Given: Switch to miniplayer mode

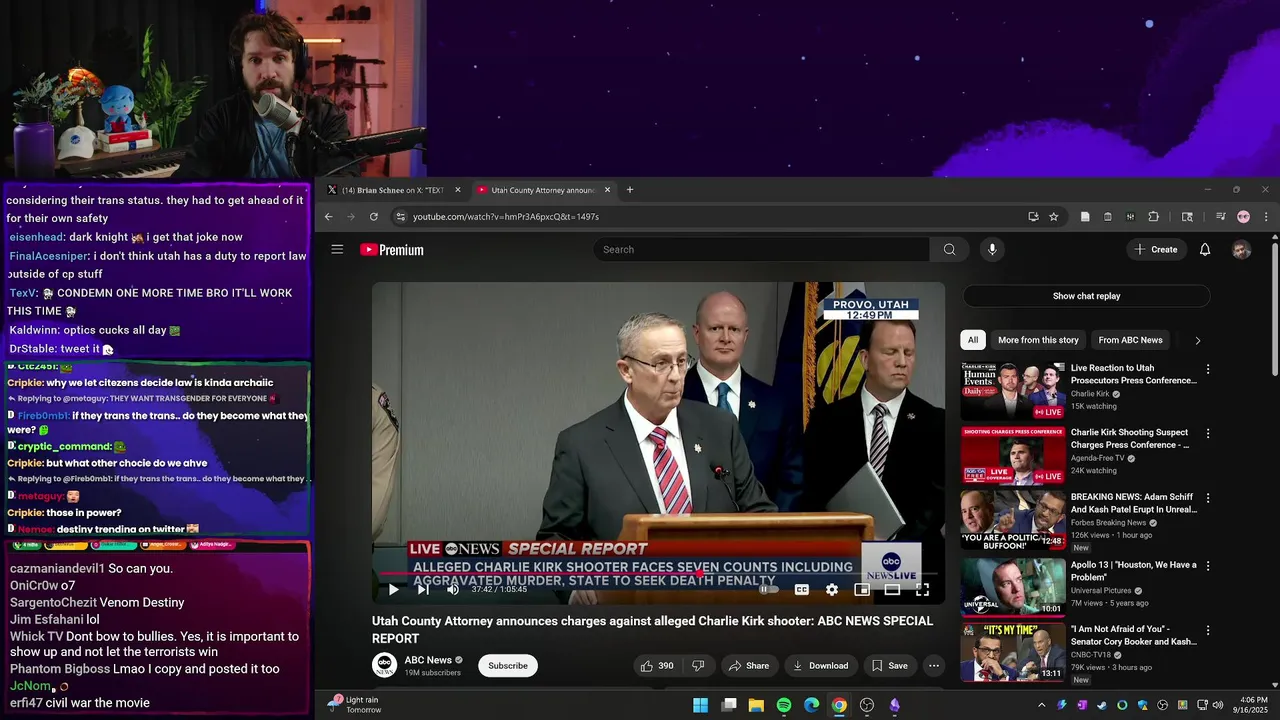Looking at the screenshot, I should click(x=862, y=590).
